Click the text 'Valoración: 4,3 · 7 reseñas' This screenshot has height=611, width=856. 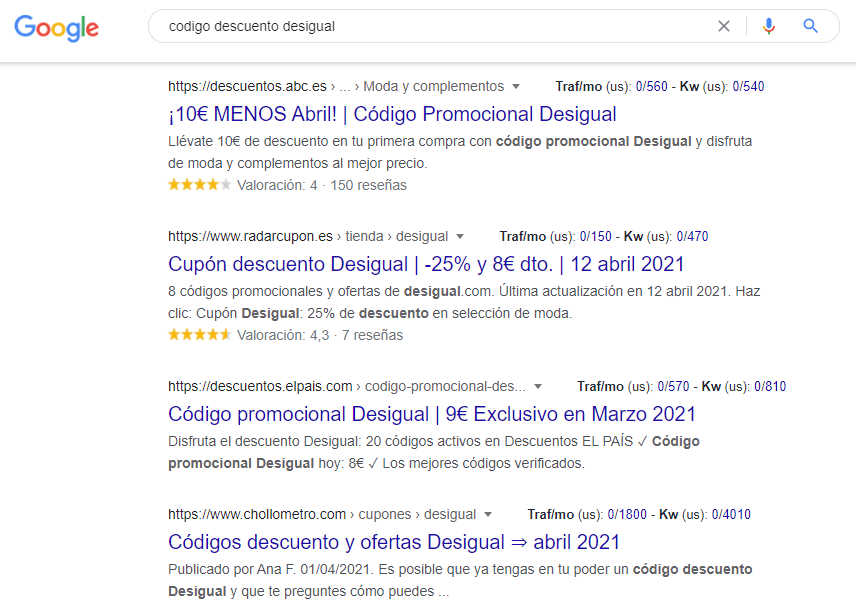click(x=320, y=335)
